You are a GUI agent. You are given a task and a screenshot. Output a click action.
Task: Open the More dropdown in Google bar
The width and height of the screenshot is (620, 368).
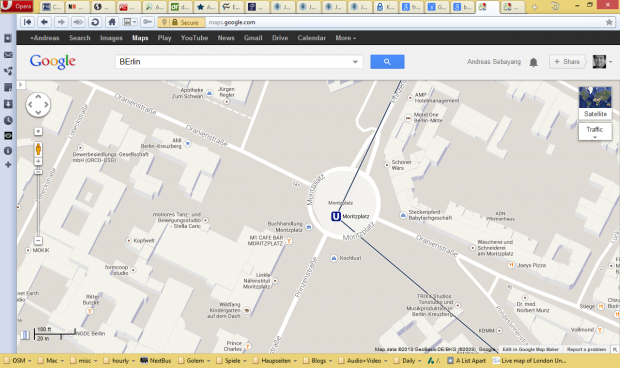click(346, 38)
